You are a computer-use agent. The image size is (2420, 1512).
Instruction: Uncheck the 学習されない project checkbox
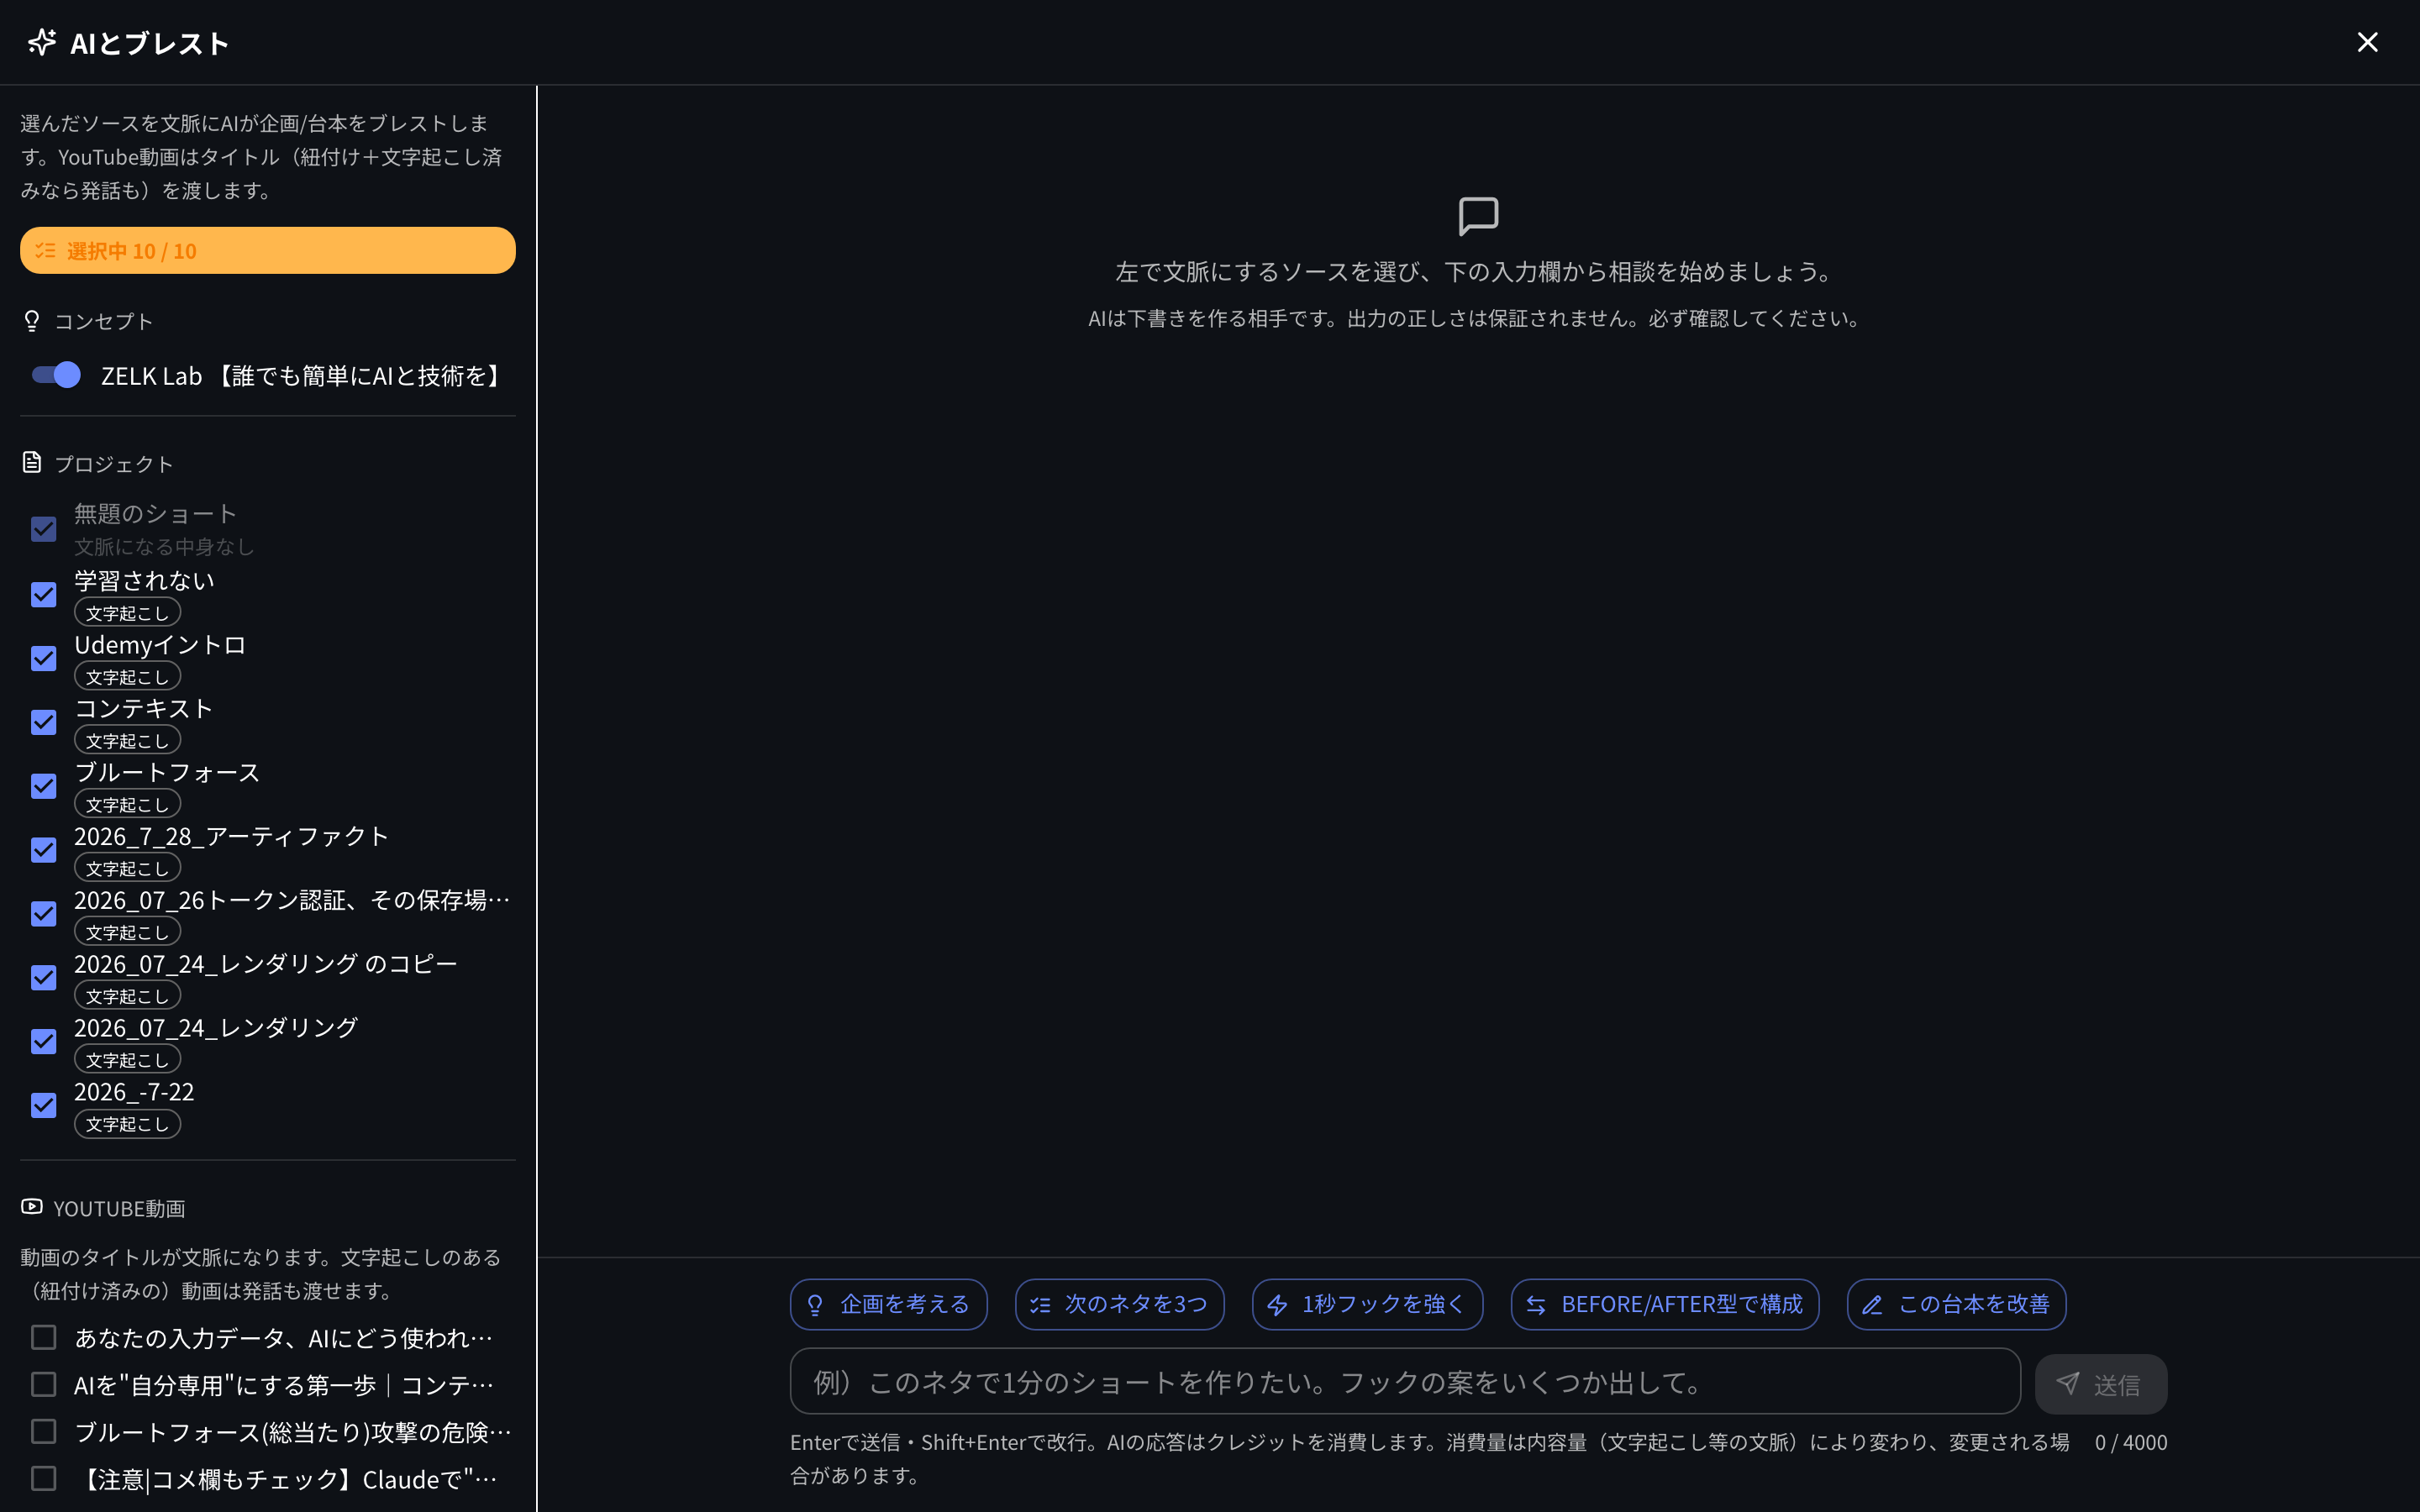(44, 595)
